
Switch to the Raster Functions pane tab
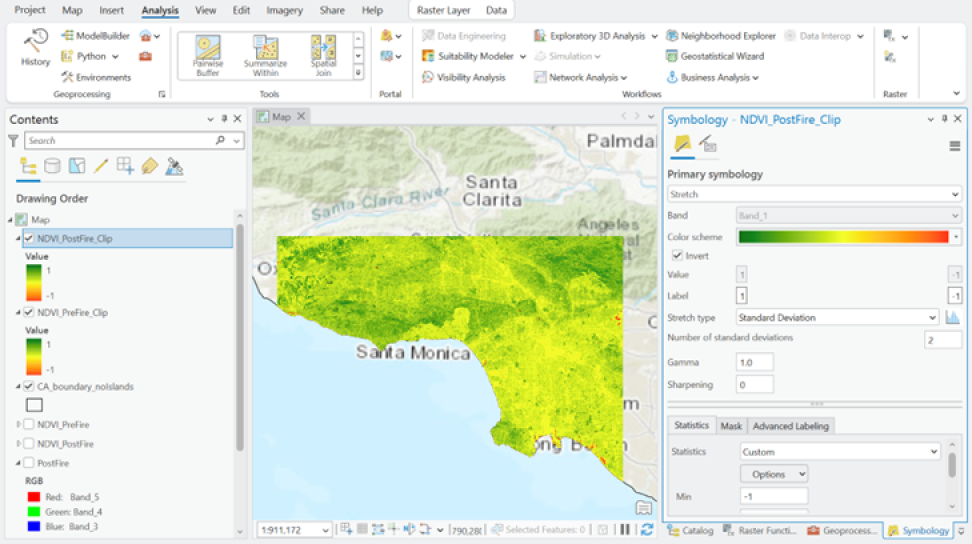point(760,530)
